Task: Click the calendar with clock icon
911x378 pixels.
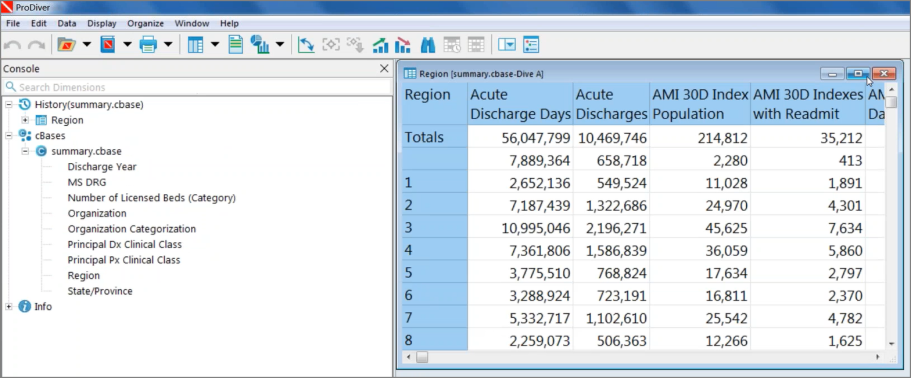Action: pos(452,45)
